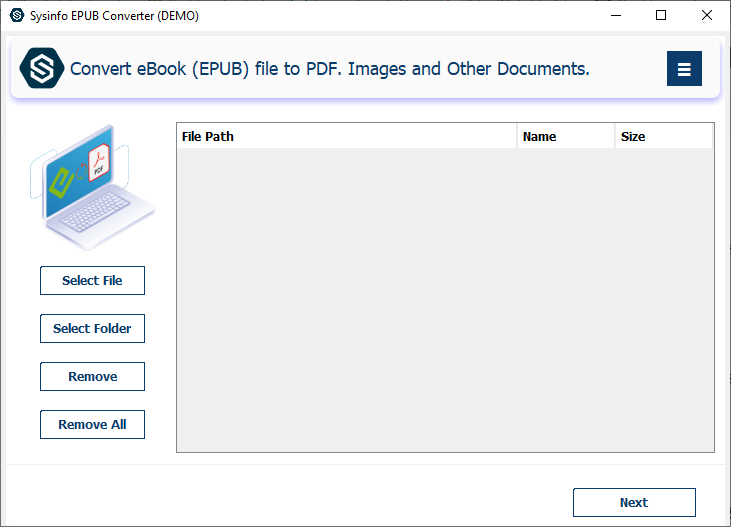Click the Remove button

(x=92, y=377)
